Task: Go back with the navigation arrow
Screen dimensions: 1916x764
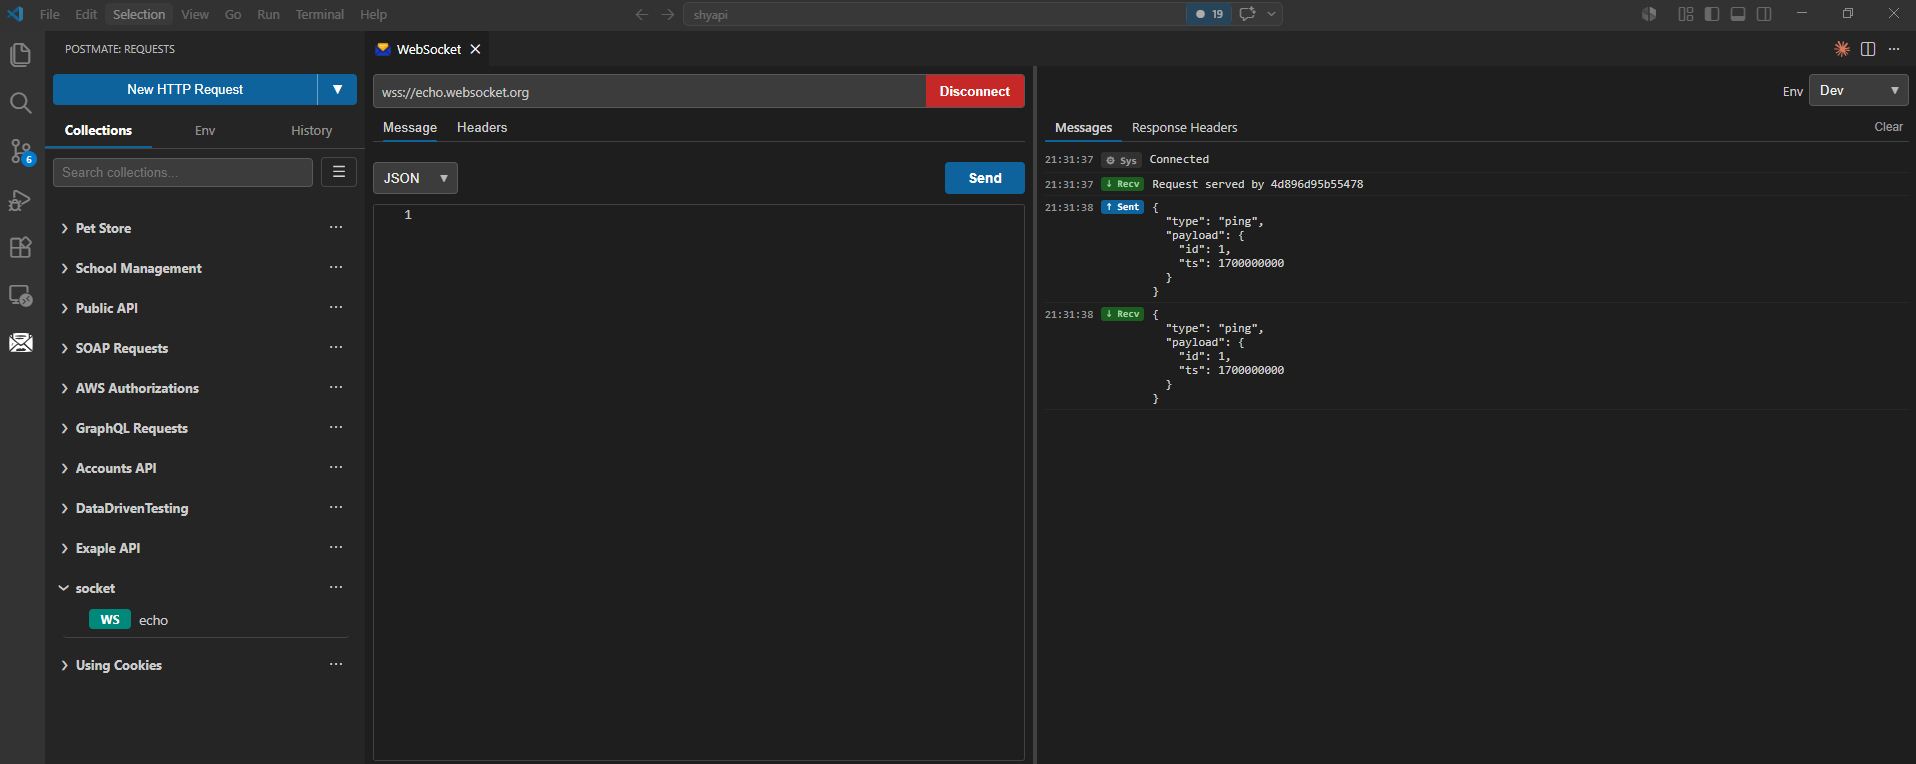Action: pyautogui.click(x=642, y=14)
